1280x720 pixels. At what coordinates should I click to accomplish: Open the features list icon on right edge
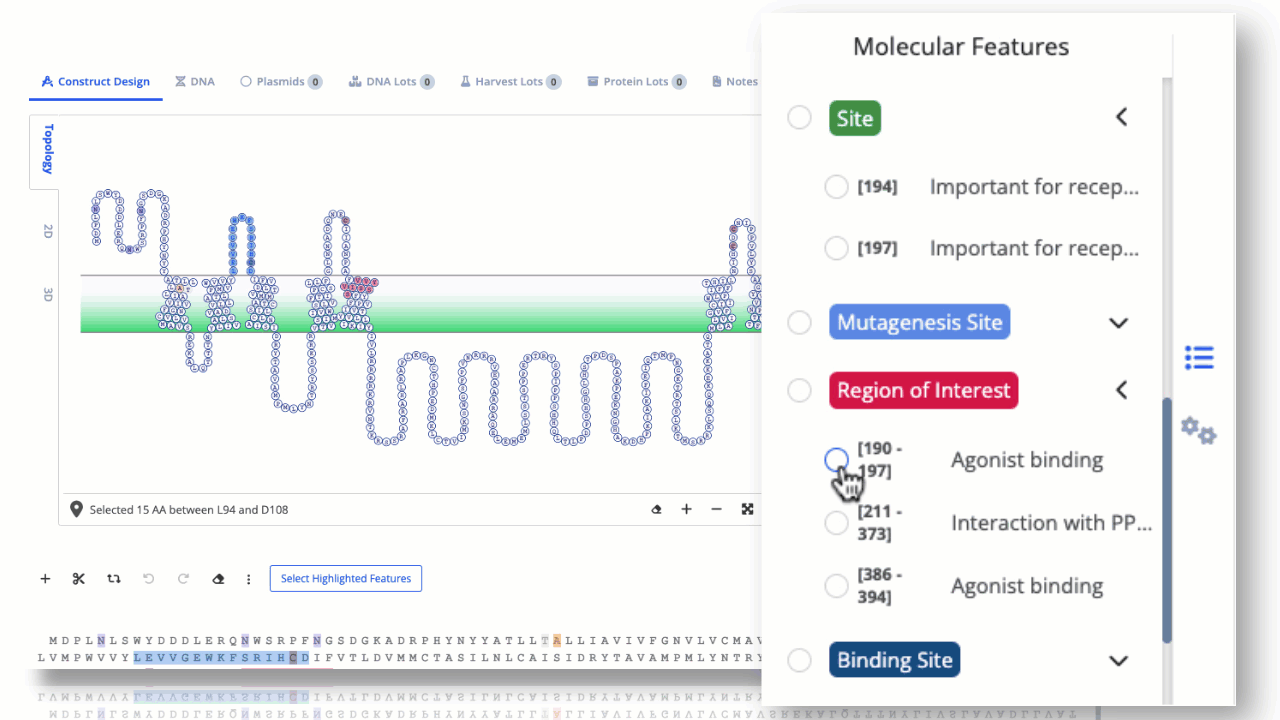coord(1198,357)
